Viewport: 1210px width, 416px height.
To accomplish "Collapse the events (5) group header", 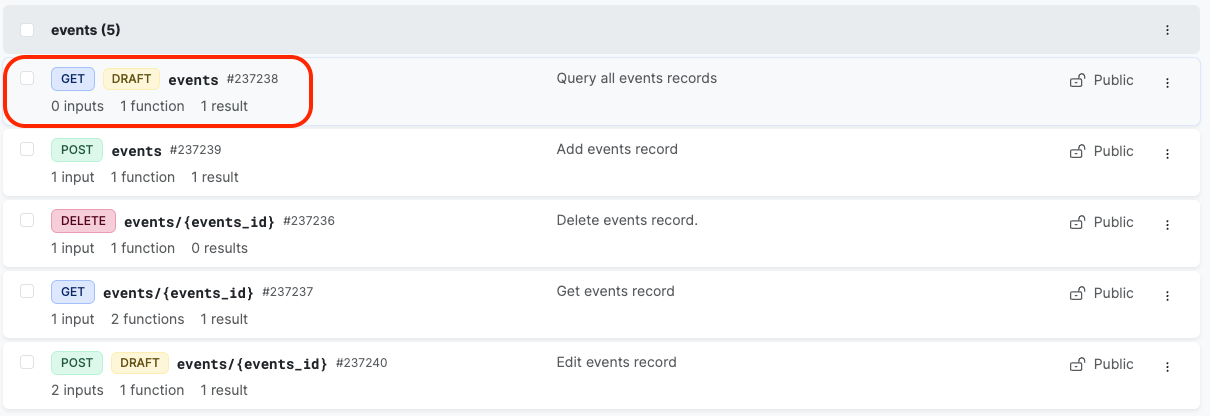I will point(86,30).
